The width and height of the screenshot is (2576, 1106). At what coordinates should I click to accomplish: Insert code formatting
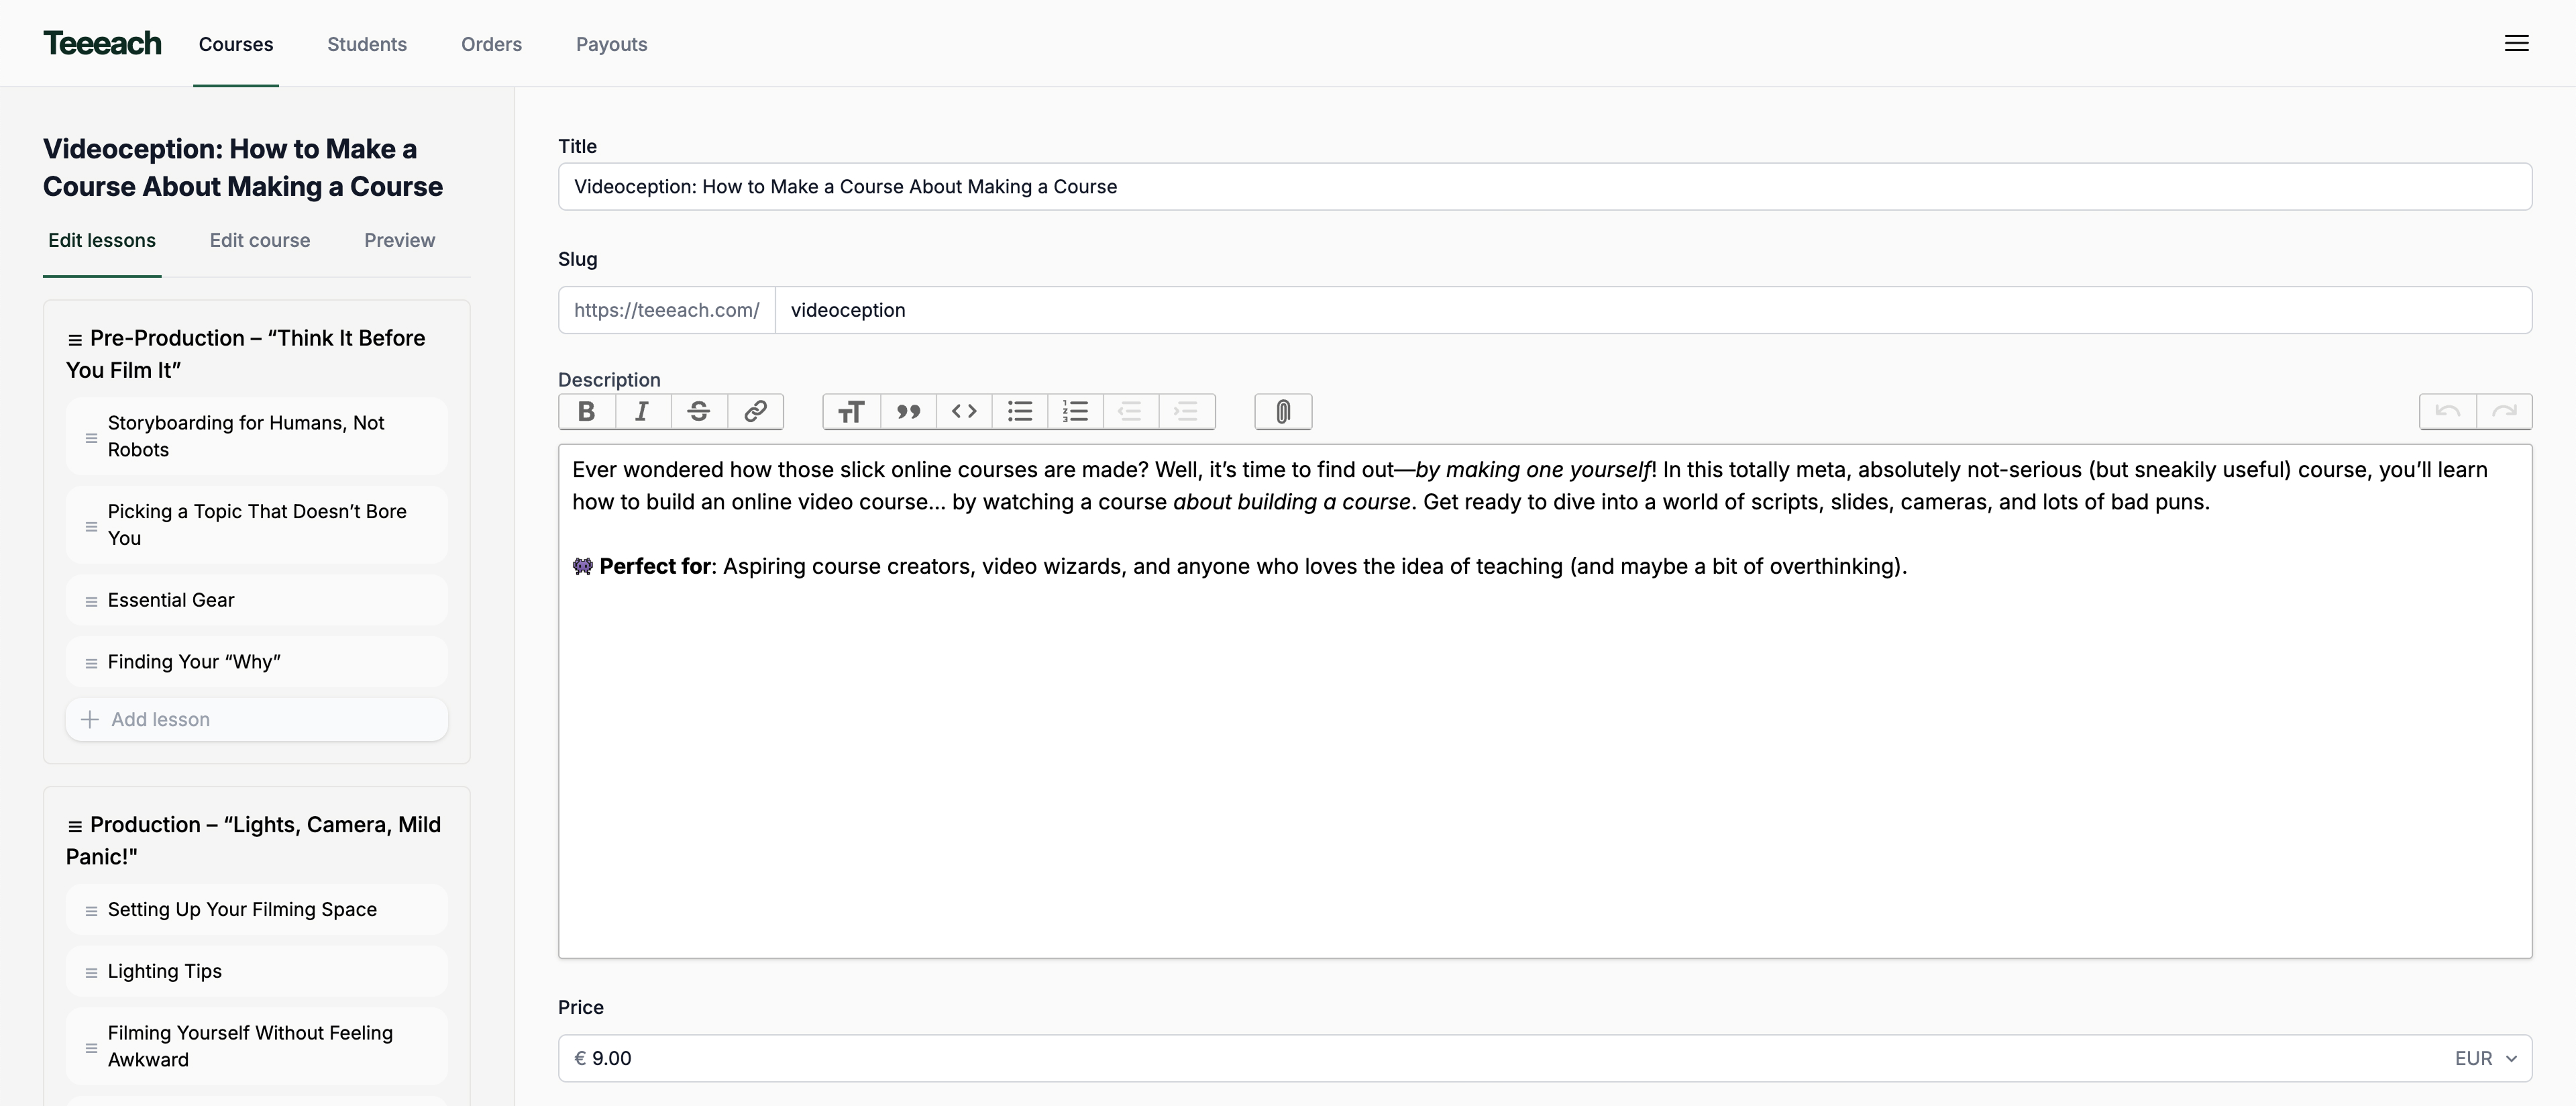tap(964, 411)
